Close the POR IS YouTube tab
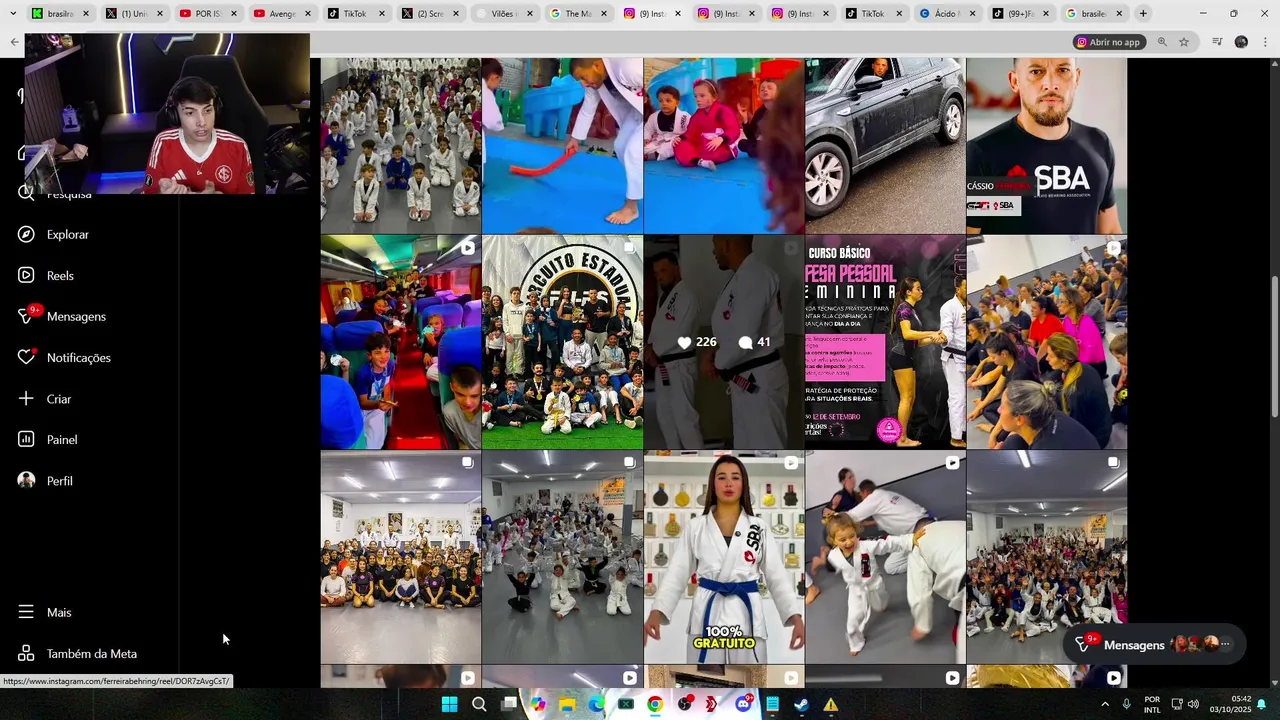The image size is (1280, 720). pos(234,14)
